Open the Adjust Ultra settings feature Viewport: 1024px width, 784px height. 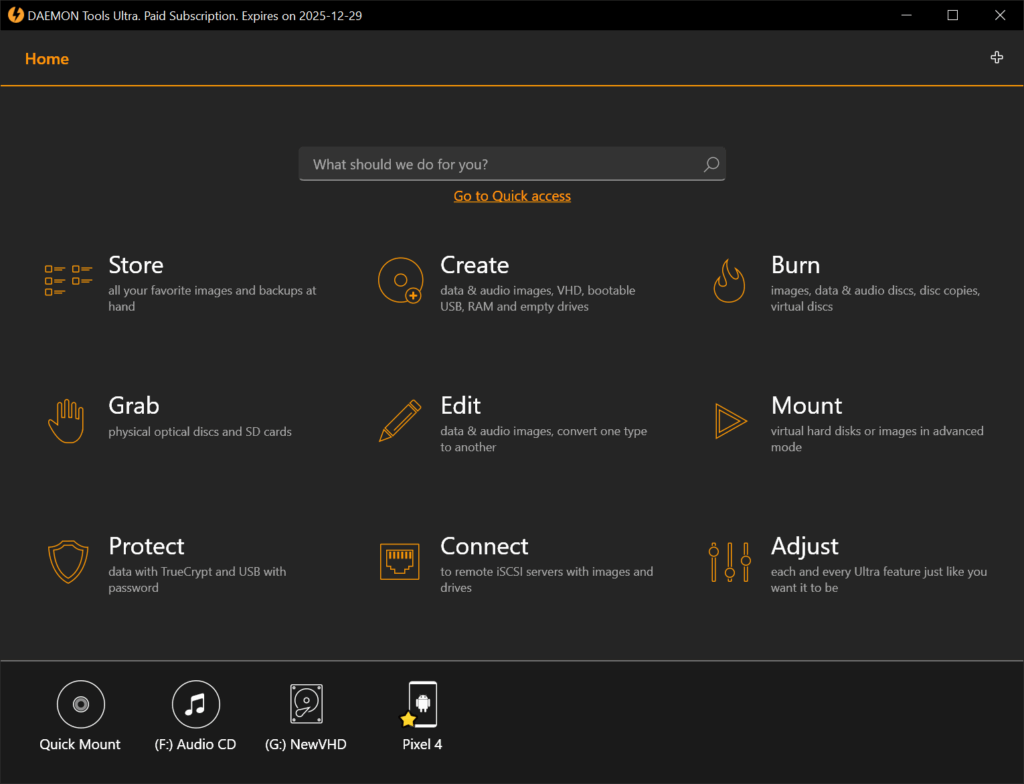point(804,546)
